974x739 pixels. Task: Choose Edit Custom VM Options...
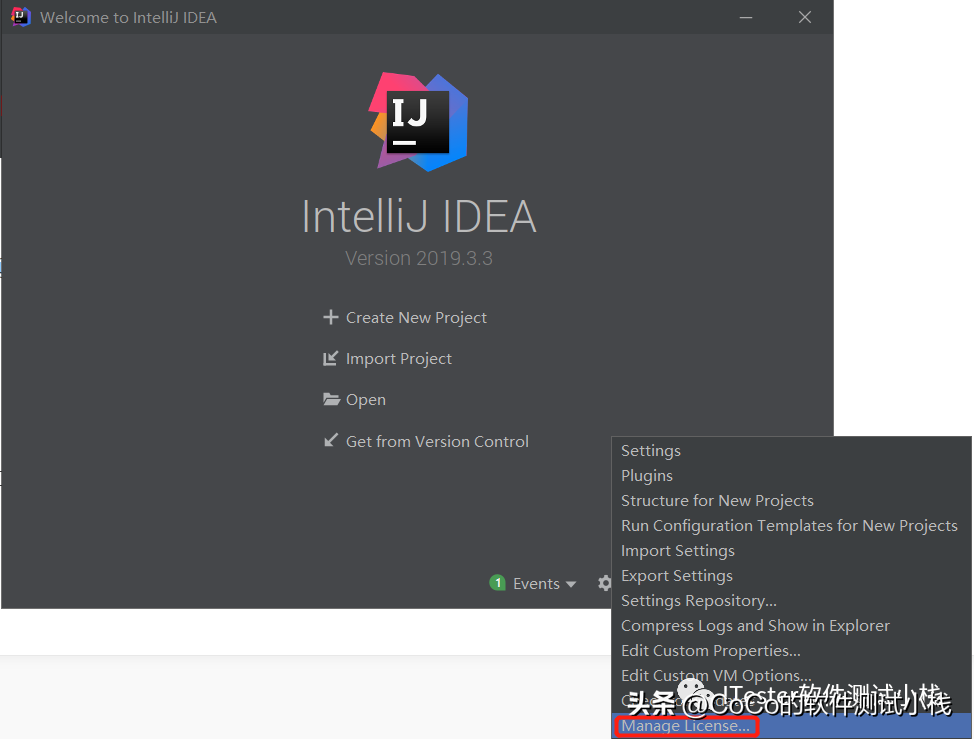tap(717, 676)
